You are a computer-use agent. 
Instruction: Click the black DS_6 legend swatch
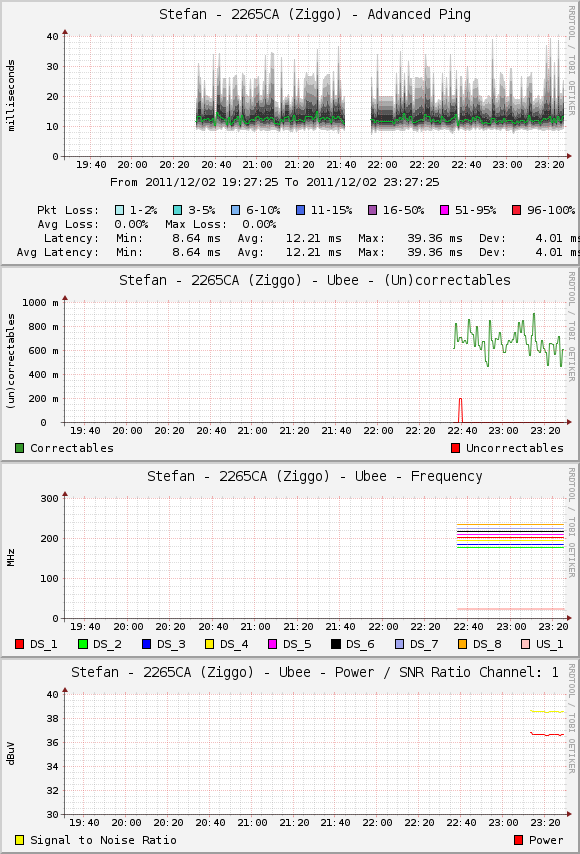coord(336,644)
